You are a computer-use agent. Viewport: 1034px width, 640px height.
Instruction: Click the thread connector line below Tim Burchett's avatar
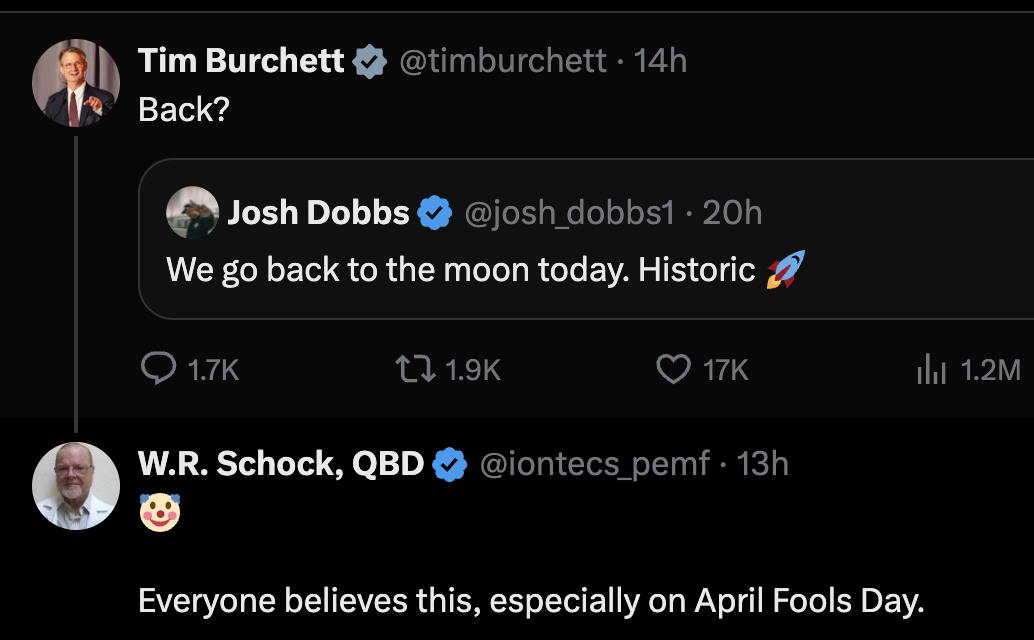pyautogui.click(x=75, y=280)
